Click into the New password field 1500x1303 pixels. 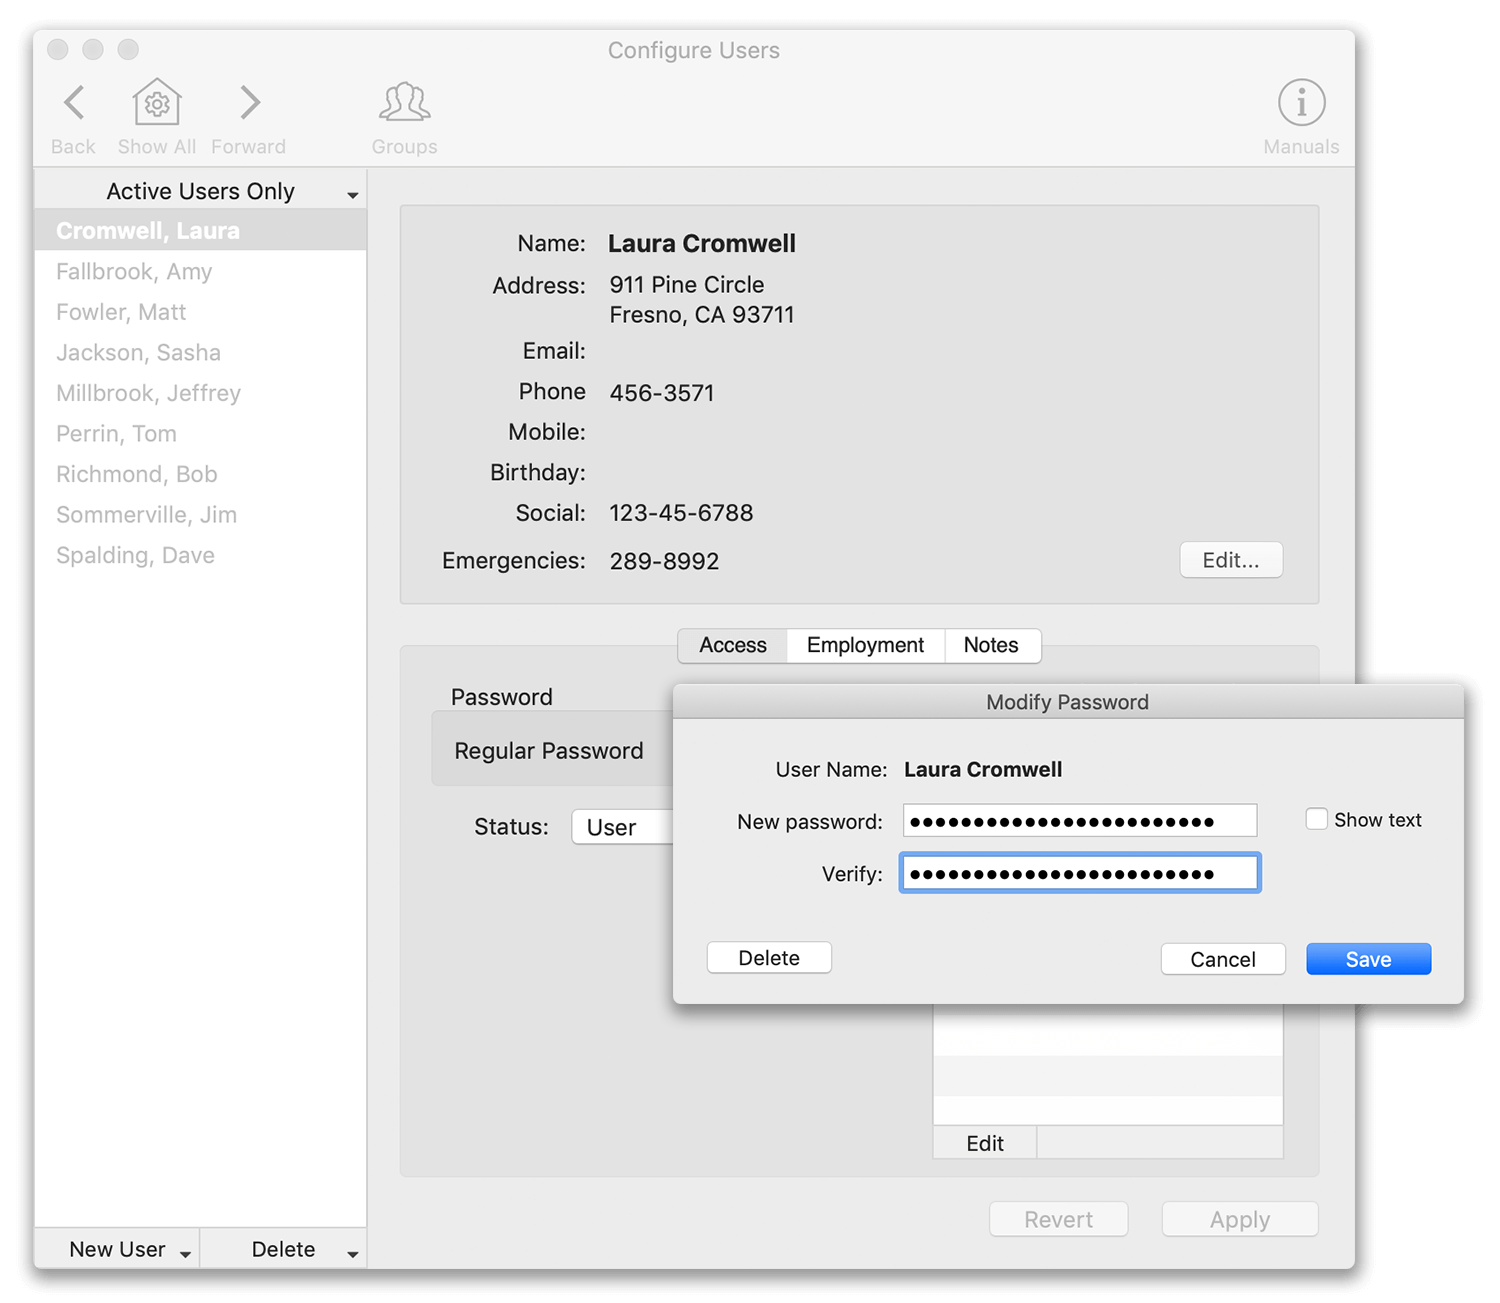point(1079,822)
